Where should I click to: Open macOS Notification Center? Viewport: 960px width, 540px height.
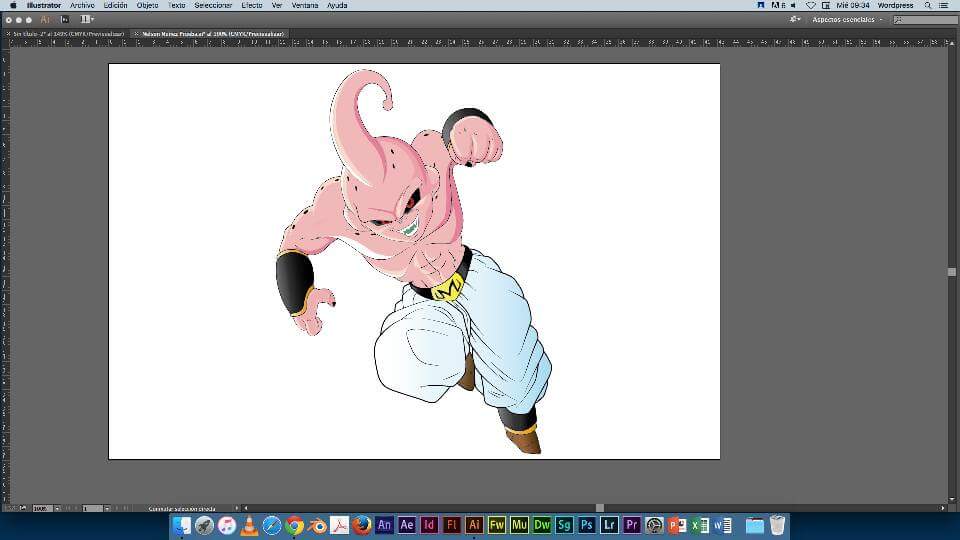click(x=944, y=5)
